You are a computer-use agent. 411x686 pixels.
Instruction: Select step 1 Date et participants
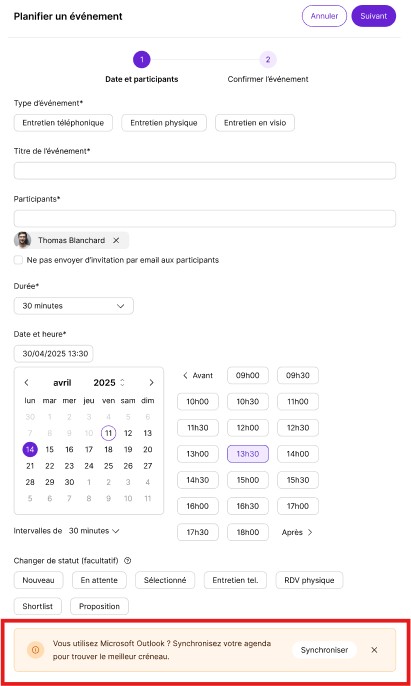(x=142, y=60)
